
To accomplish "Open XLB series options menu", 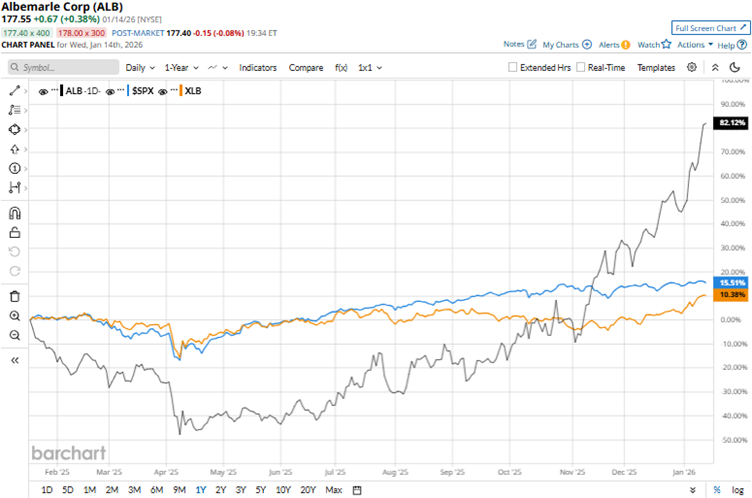I will [x=174, y=89].
